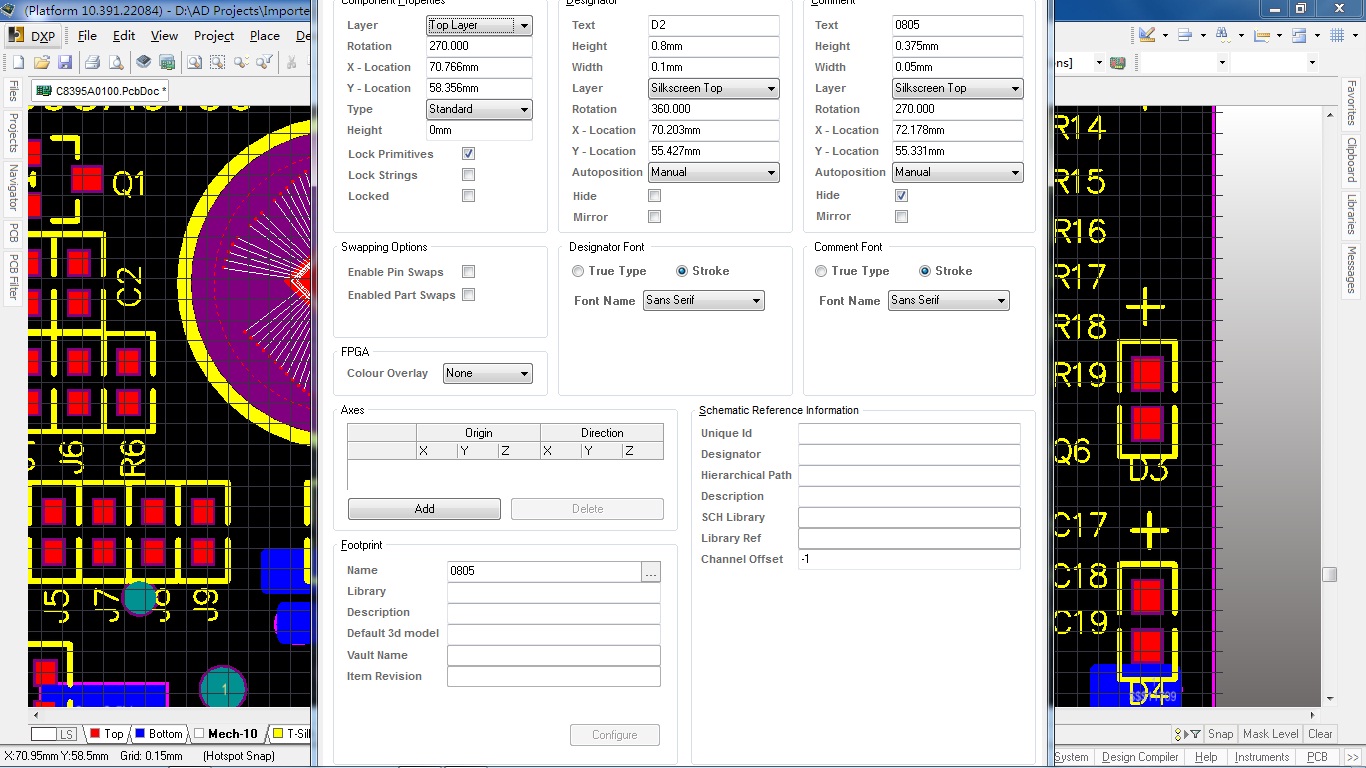Screen dimensions: 1366x768
Task: Open the Designator Autoposition dropdown
Action: pyautogui.click(x=714, y=173)
